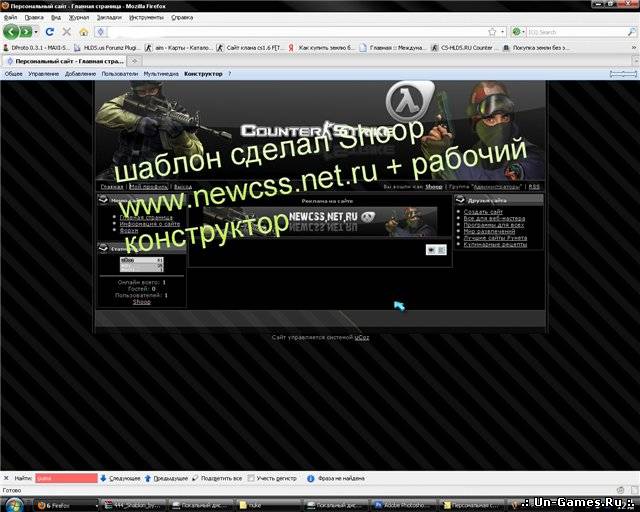Switch to Adobe Photoshop taskbar button
This screenshot has width=640, height=512.
click(403, 505)
